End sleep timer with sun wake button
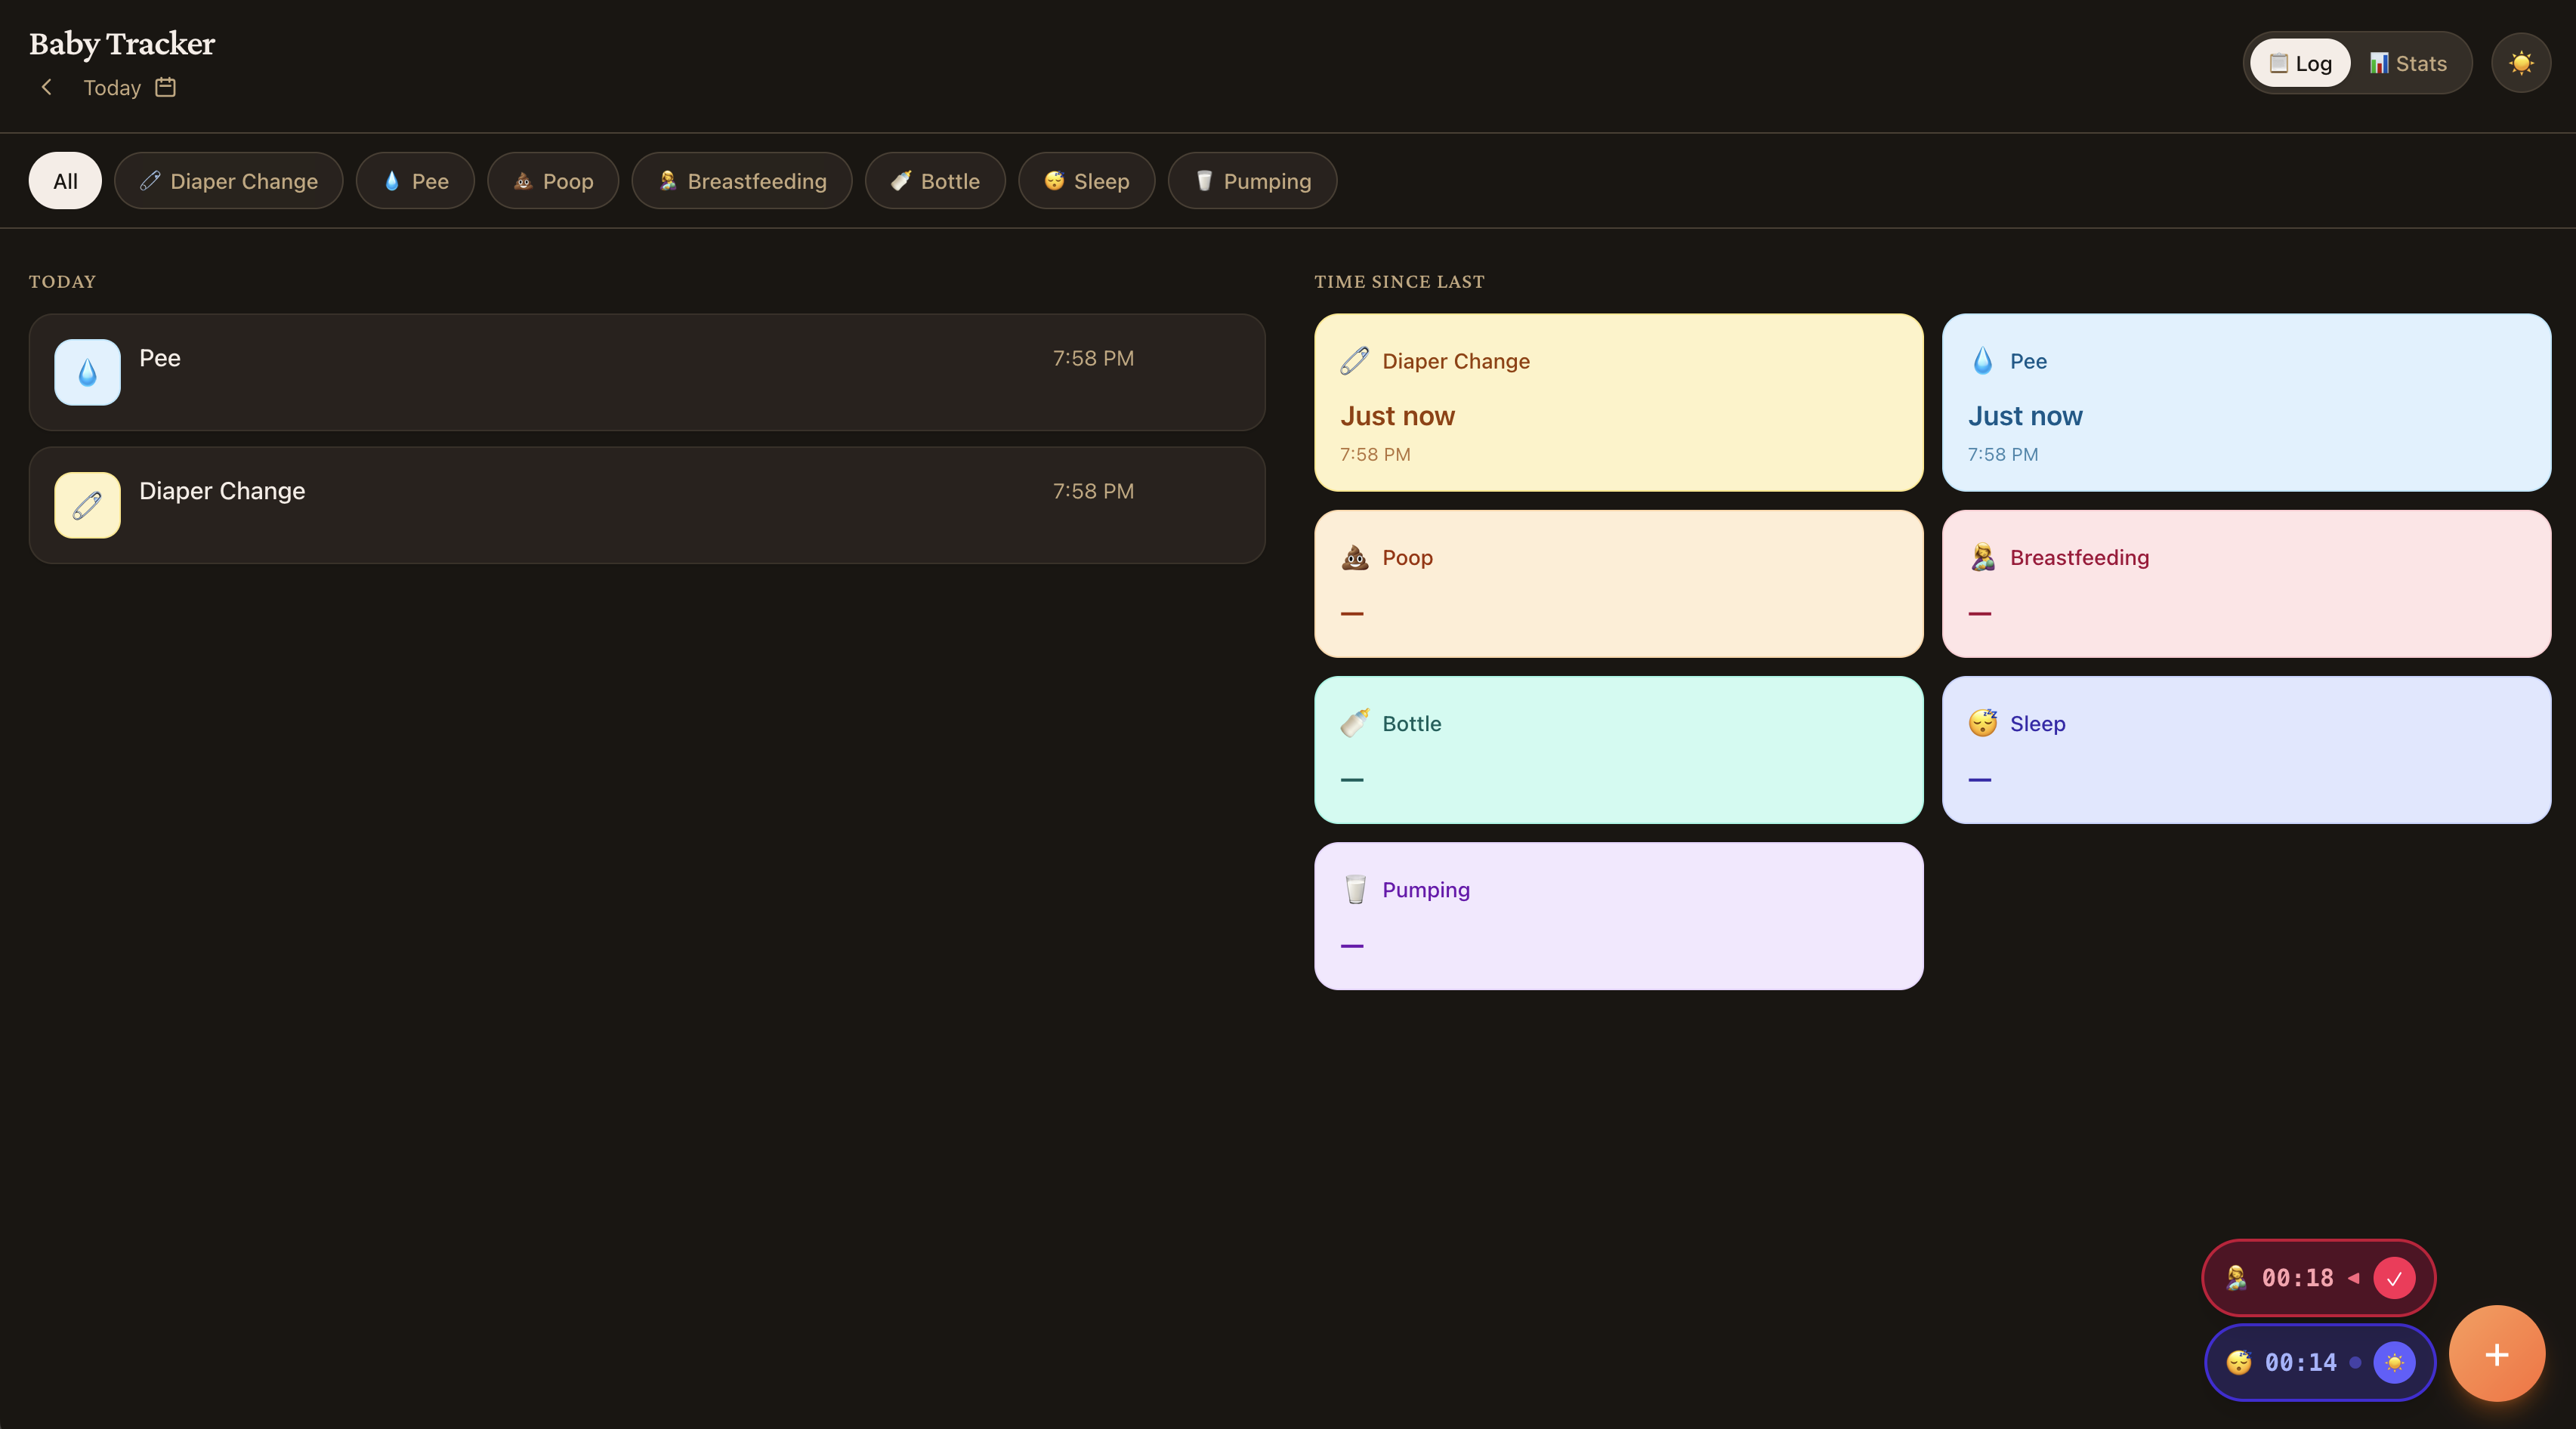2576x1429 pixels. pos(2394,1362)
